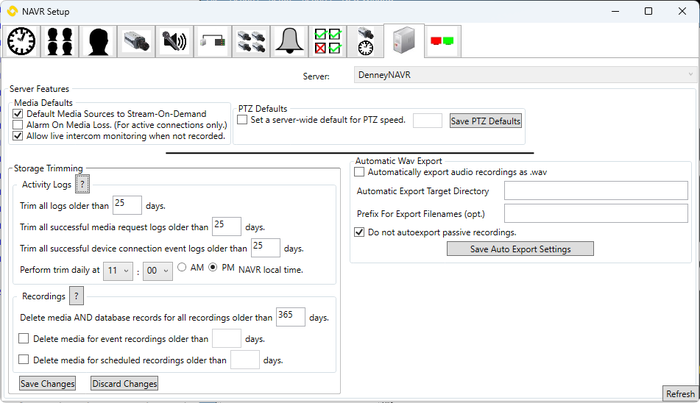The height and width of the screenshot is (403, 700).
Task: Switch to the red and green status tab
Action: (x=441, y=41)
